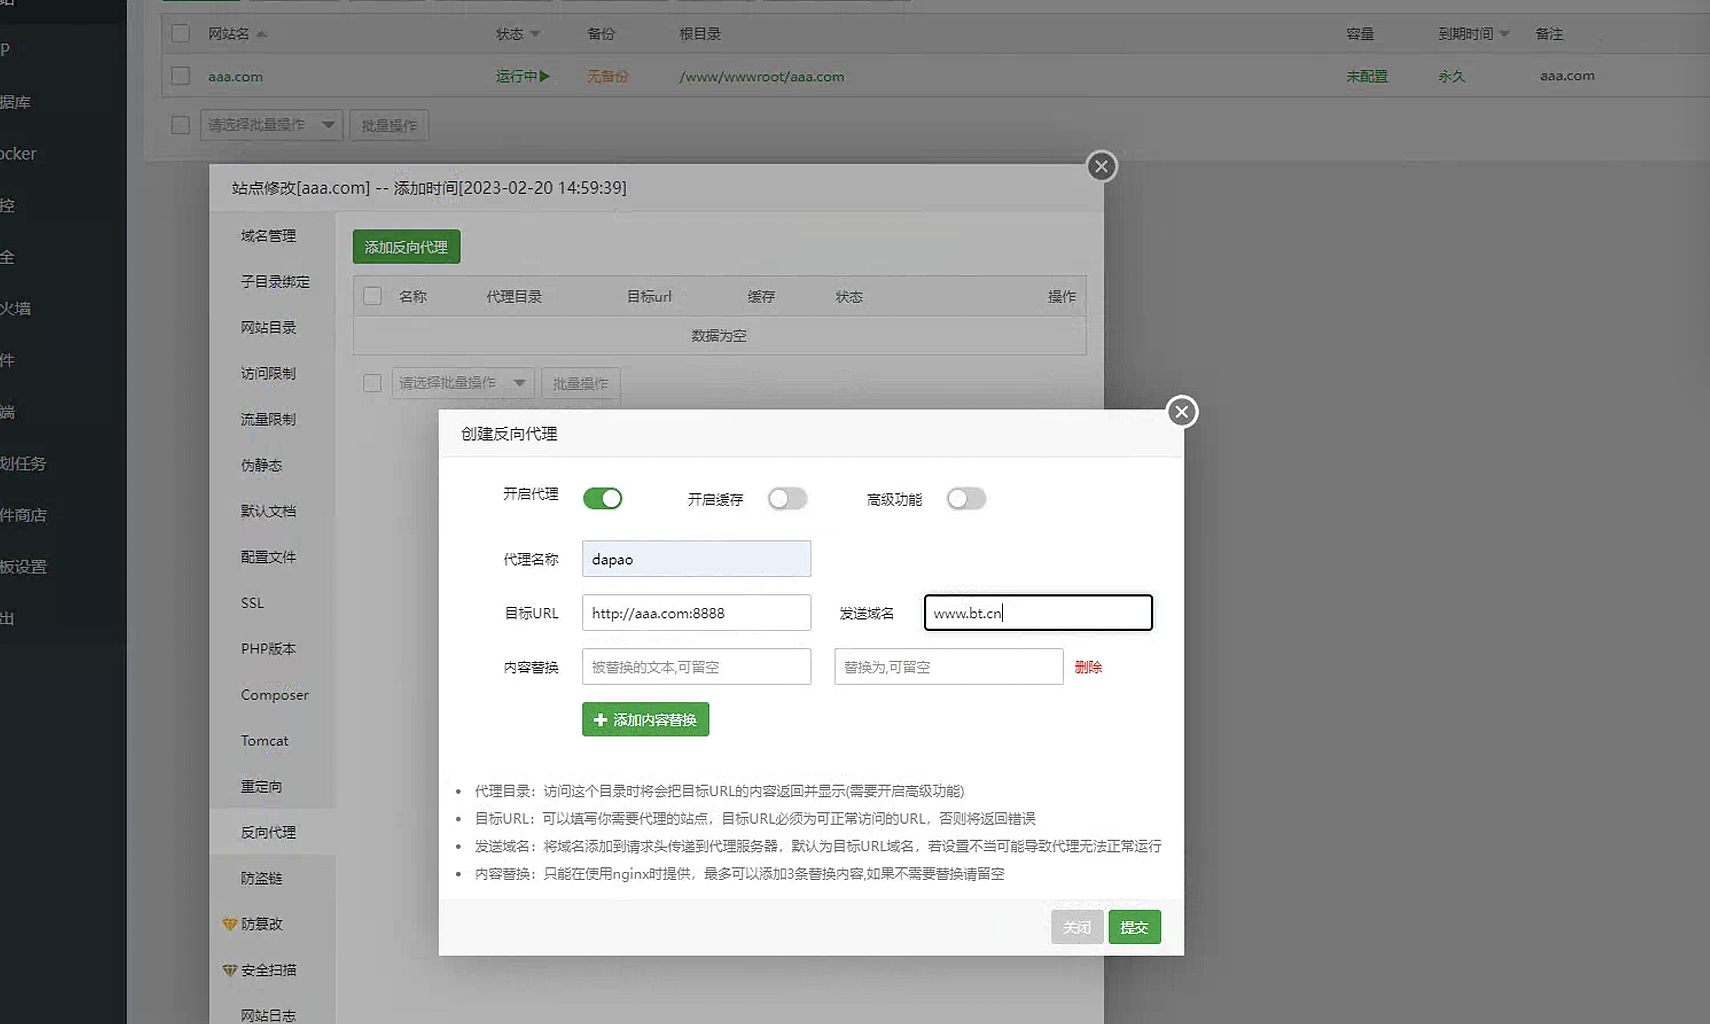Open the 状态 column filter arrow
This screenshot has height=1024, width=1710.
pos(535,34)
